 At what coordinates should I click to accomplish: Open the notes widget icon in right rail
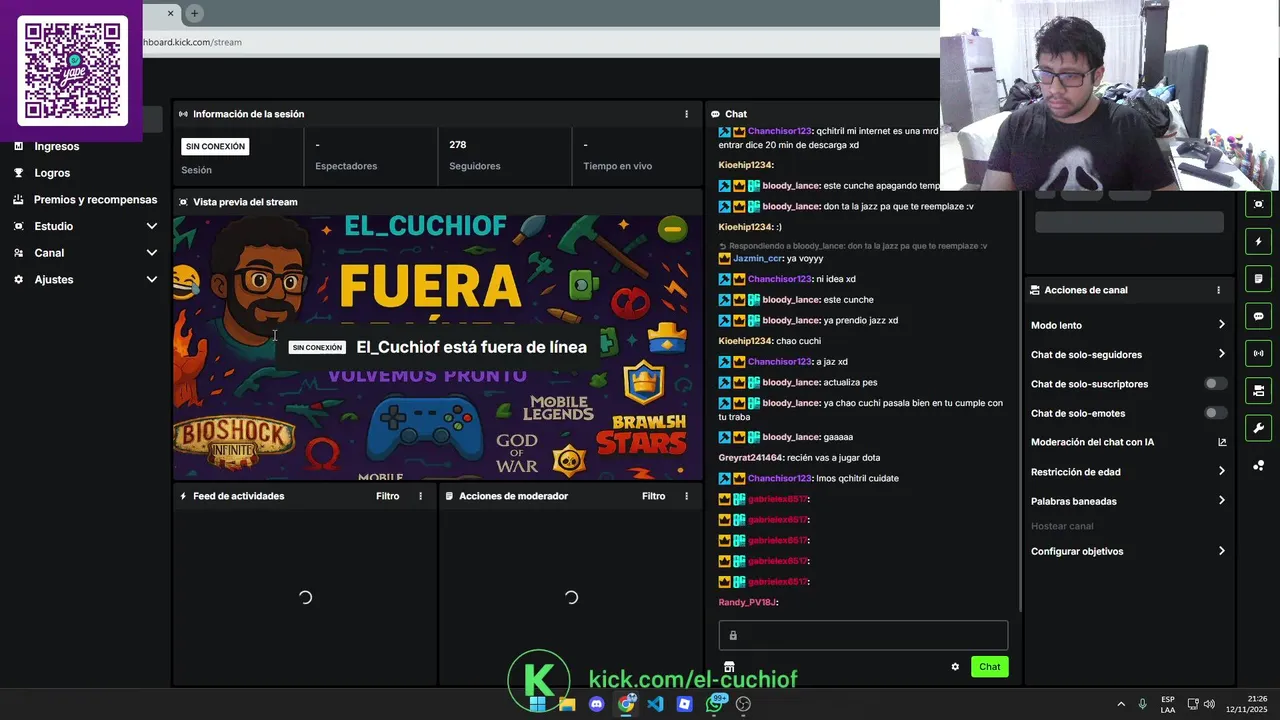tap(1258, 278)
